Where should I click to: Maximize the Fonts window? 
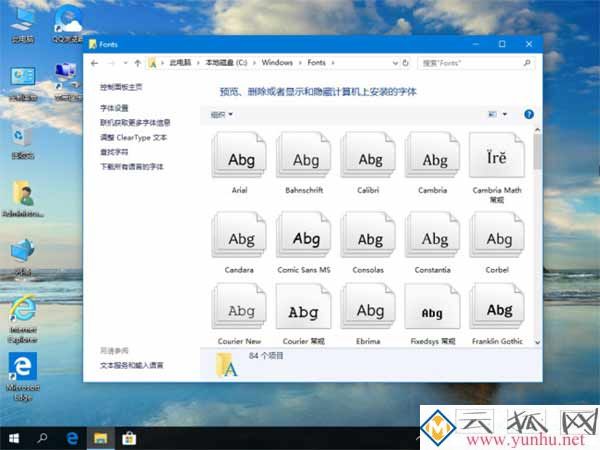coord(502,44)
